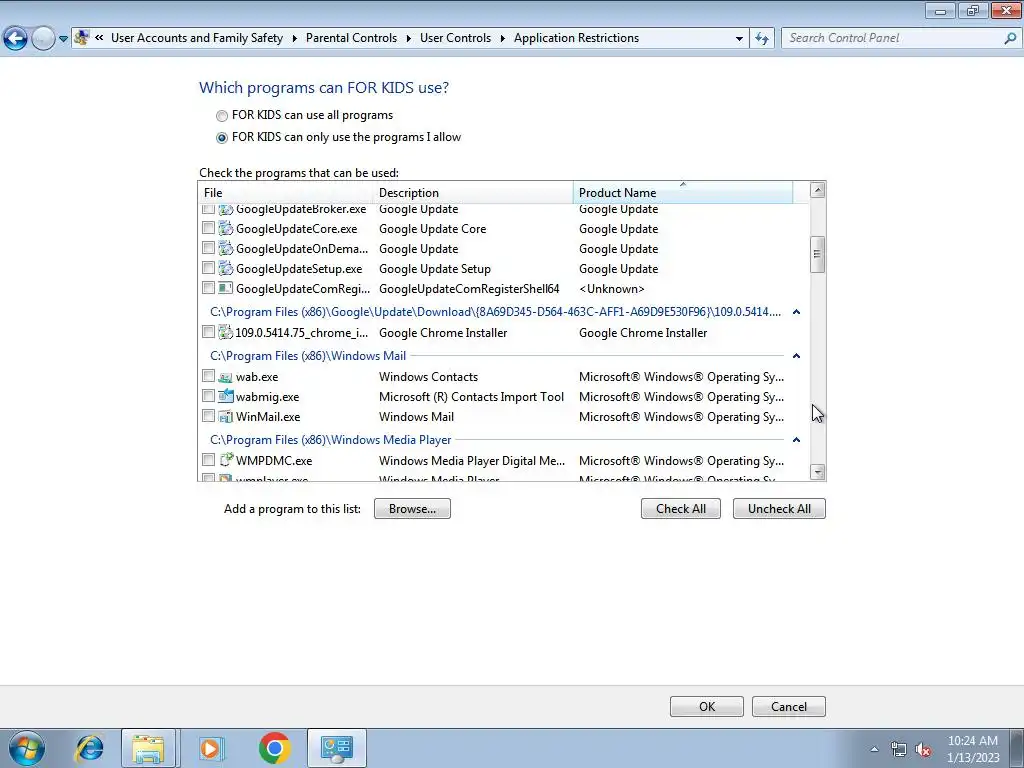Open the recent pages dropdown arrow
1024x768 pixels.
63,39
